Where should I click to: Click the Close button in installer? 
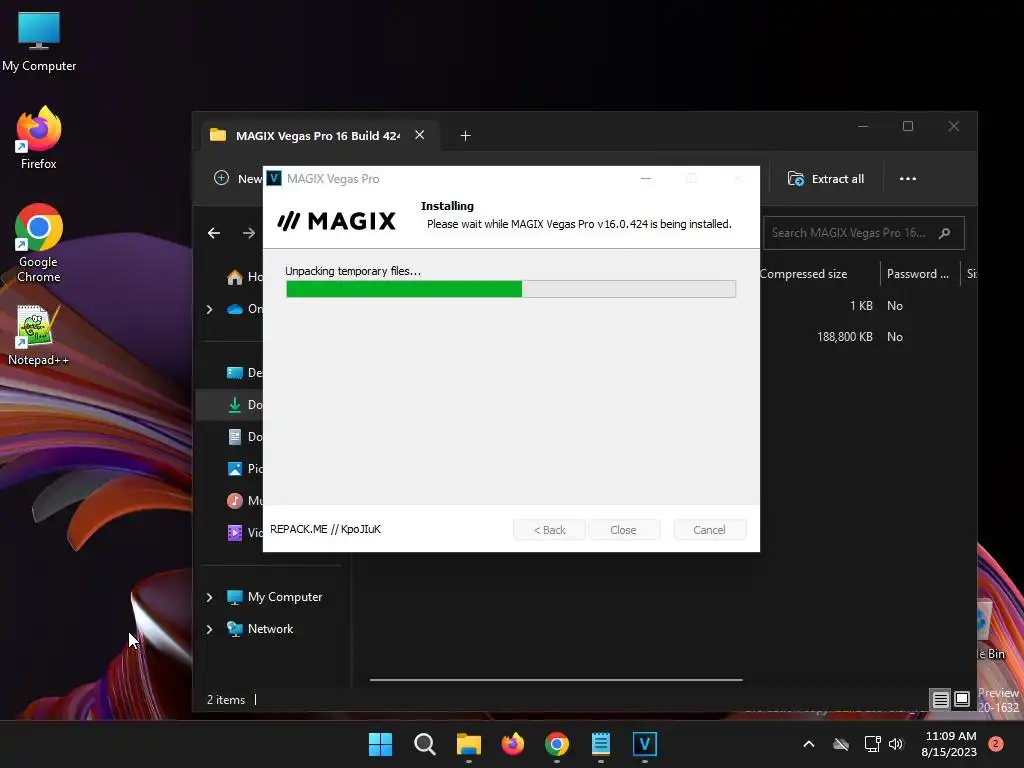point(624,530)
